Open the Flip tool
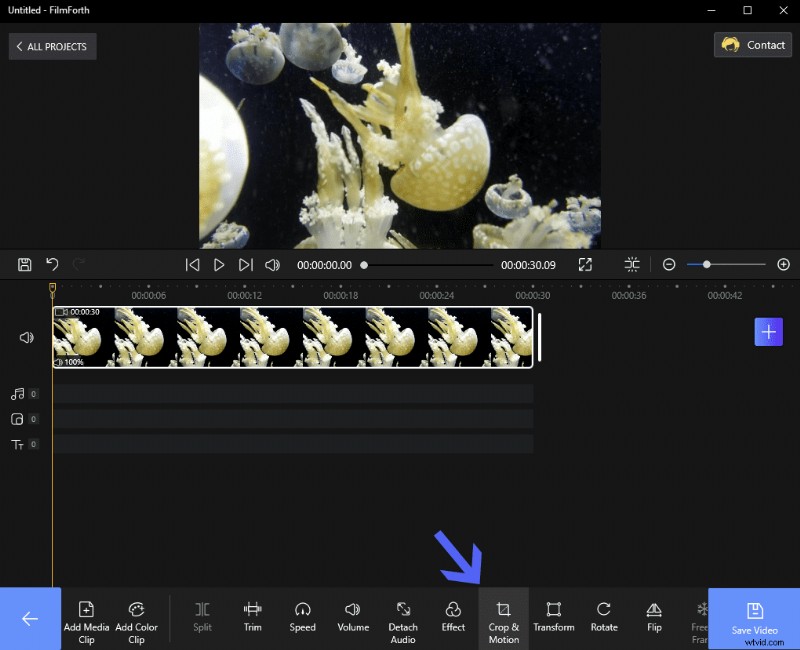Screen dimensions: 800x650 tap(654, 618)
